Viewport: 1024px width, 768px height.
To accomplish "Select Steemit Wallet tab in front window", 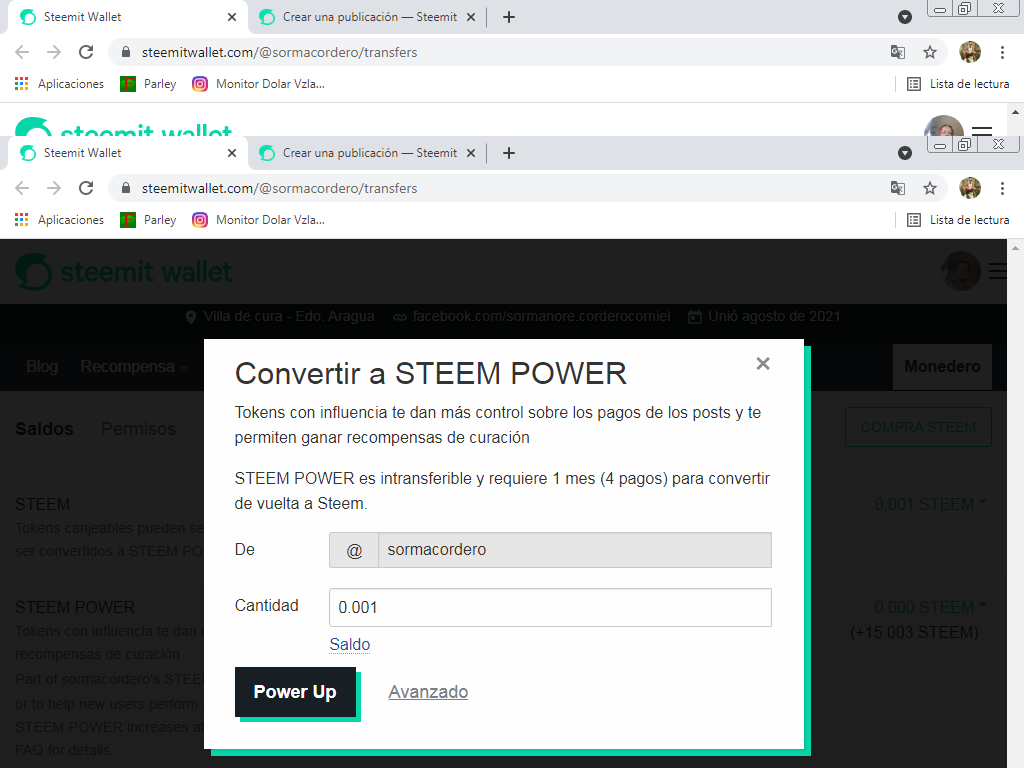I will [x=127, y=153].
